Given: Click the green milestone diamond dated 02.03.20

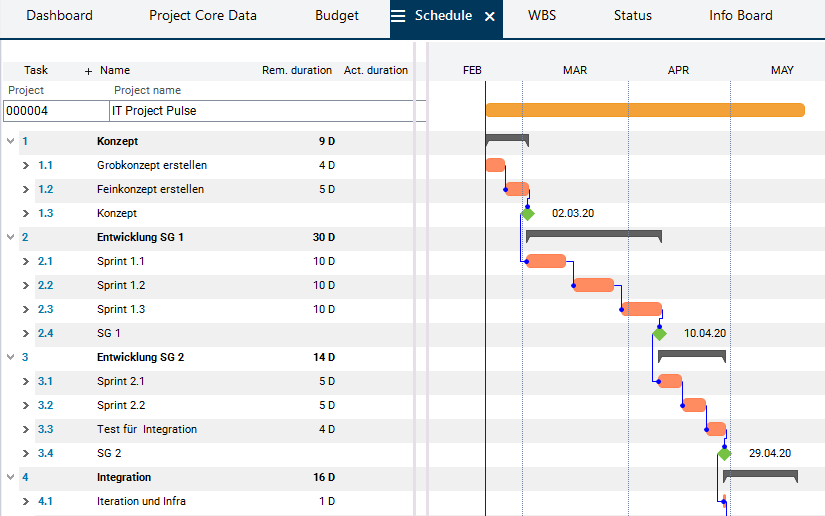Looking at the screenshot, I should [528, 213].
